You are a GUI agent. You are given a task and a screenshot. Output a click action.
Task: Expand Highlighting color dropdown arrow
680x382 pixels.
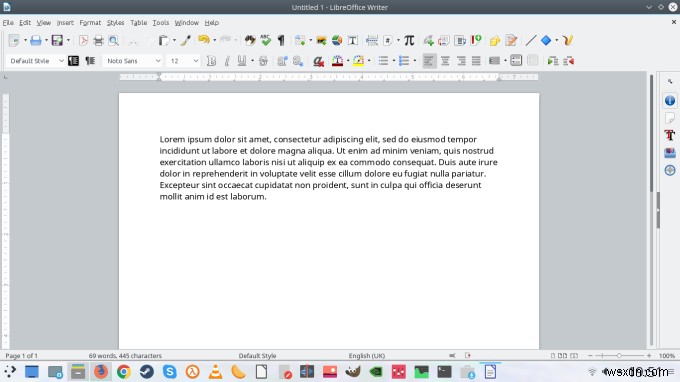(369, 61)
